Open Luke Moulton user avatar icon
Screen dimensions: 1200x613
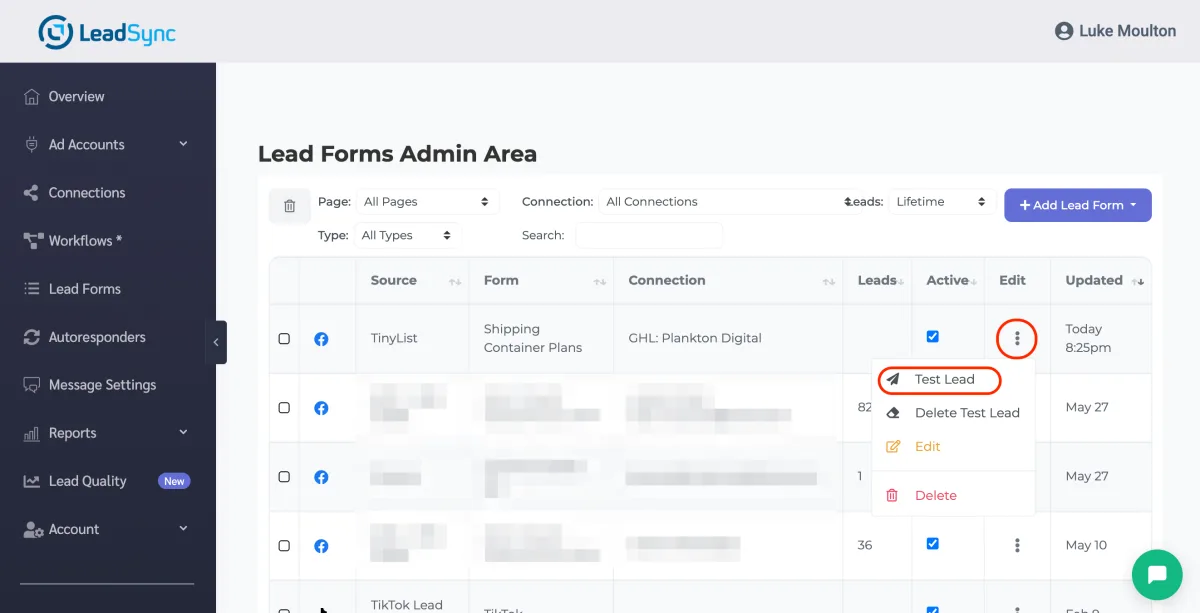click(x=1064, y=31)
